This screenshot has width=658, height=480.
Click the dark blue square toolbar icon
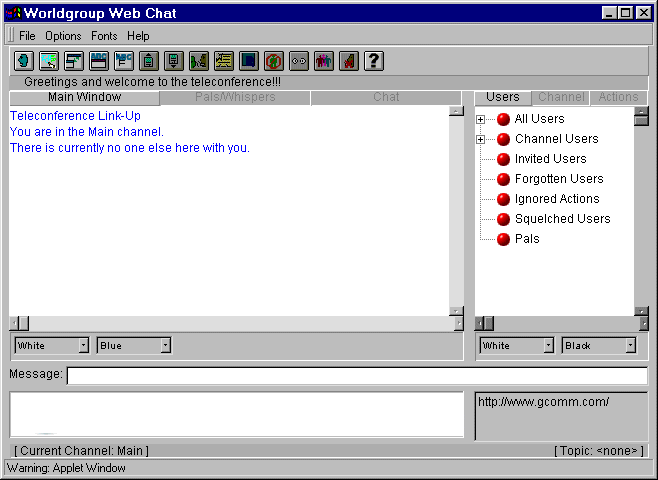[248, 61]
